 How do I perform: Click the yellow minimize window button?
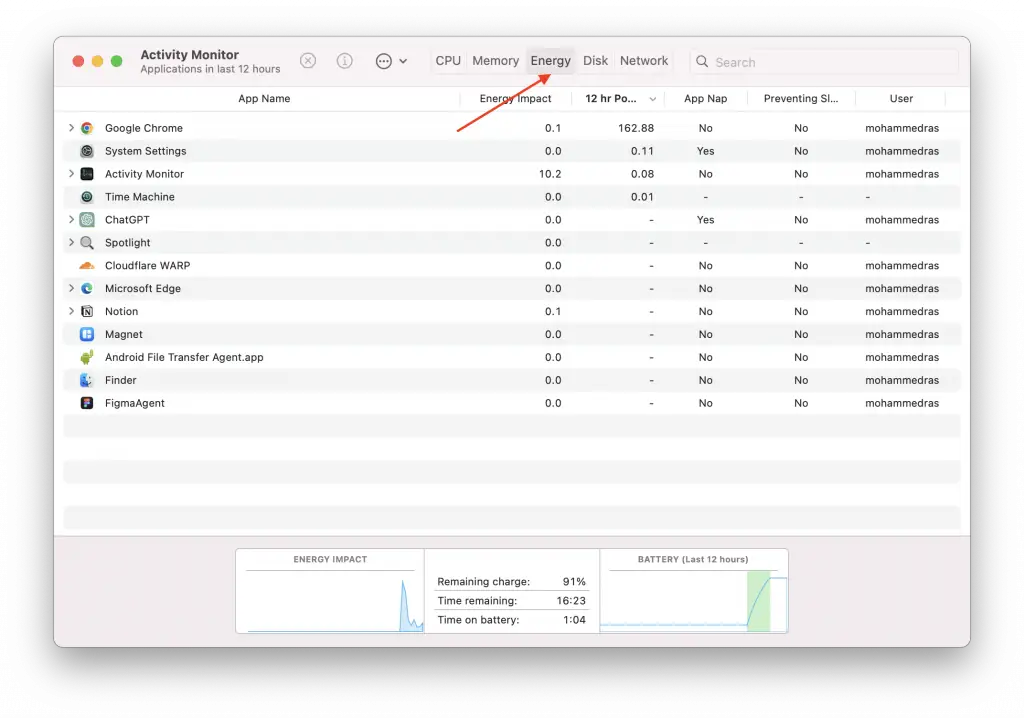pyautogui.click(x=97, y=61)
